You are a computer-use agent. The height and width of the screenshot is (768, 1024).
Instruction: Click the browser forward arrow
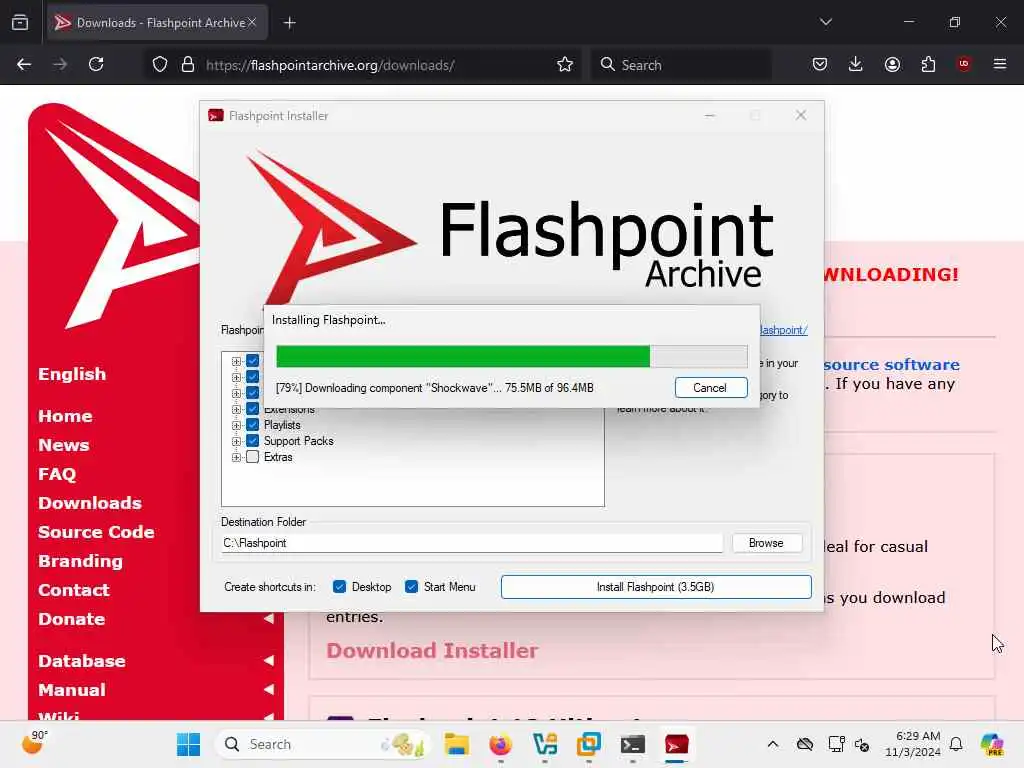[60, 64]
